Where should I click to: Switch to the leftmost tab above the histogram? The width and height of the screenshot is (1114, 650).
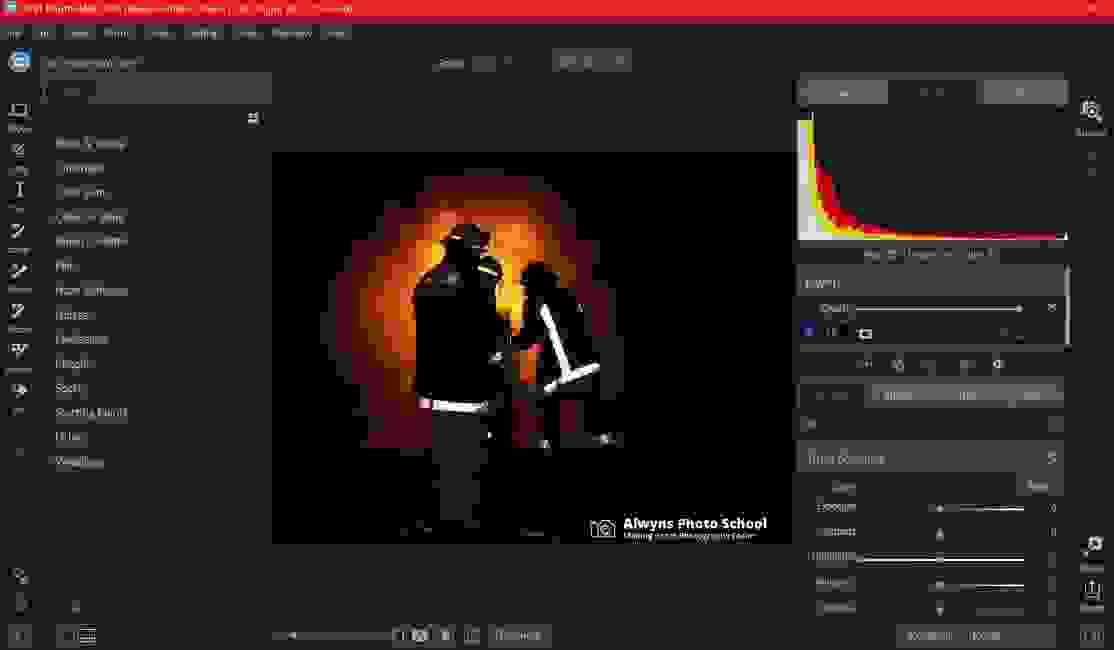coord(843,92)
